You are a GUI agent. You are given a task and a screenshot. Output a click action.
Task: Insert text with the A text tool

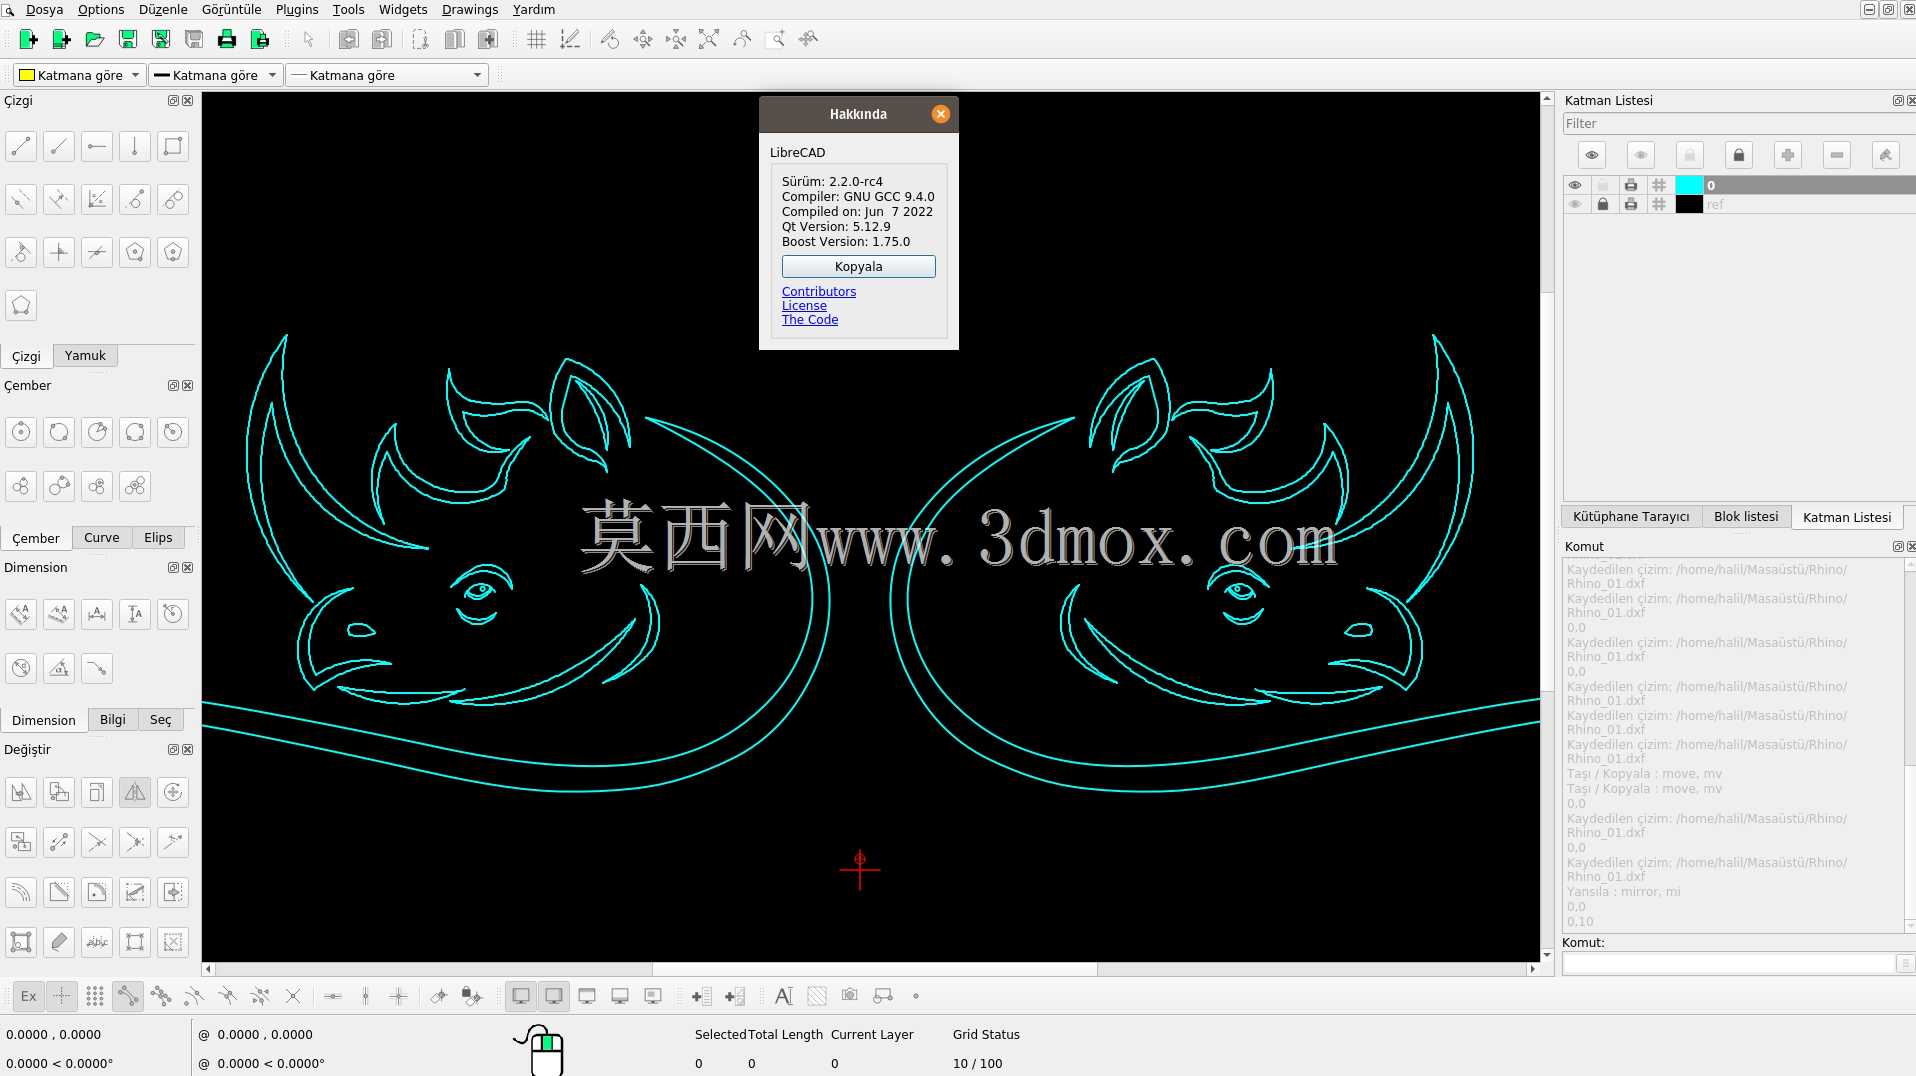tap(784, 996)
